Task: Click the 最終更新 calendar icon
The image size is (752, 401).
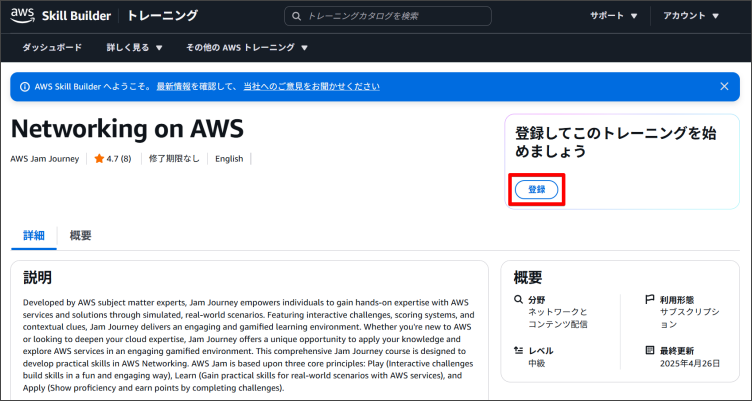Action: pos(650,351)
